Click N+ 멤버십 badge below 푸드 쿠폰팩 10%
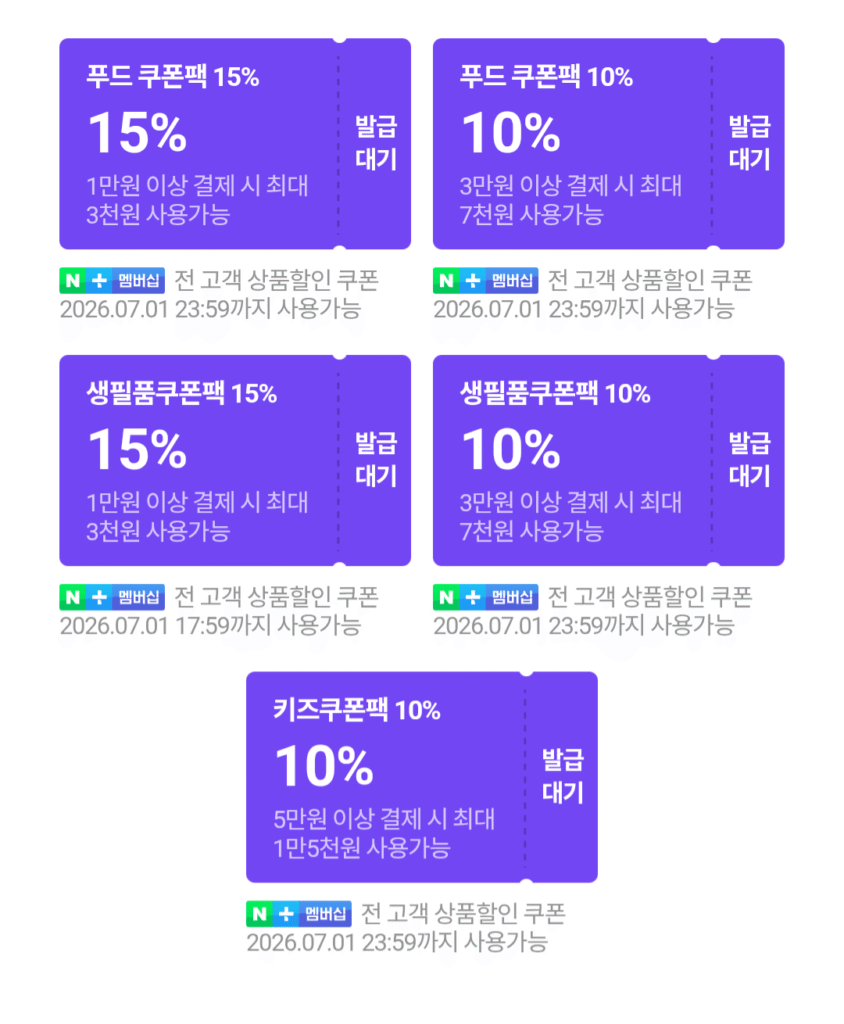Viewport: 844px width, 1024px height. tap(485, 280)
